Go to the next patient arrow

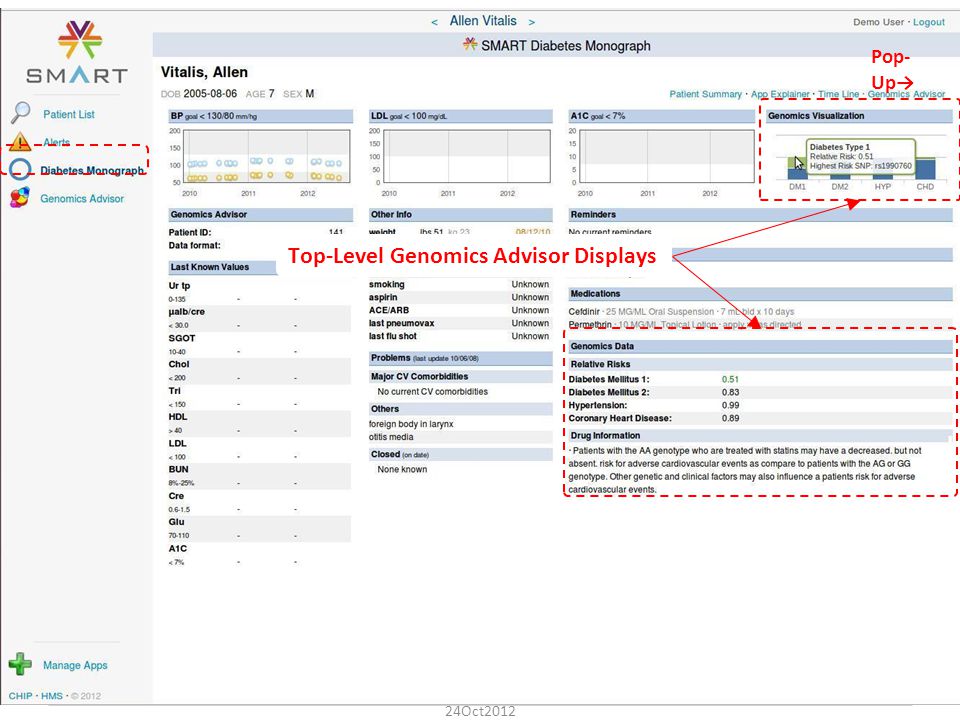coord(531,22)
